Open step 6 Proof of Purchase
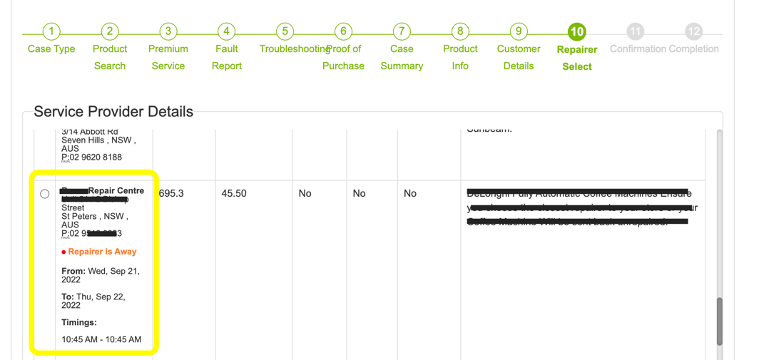Image resolution: width=760 pixels, height=360 pixels. (x=343, y=32)
